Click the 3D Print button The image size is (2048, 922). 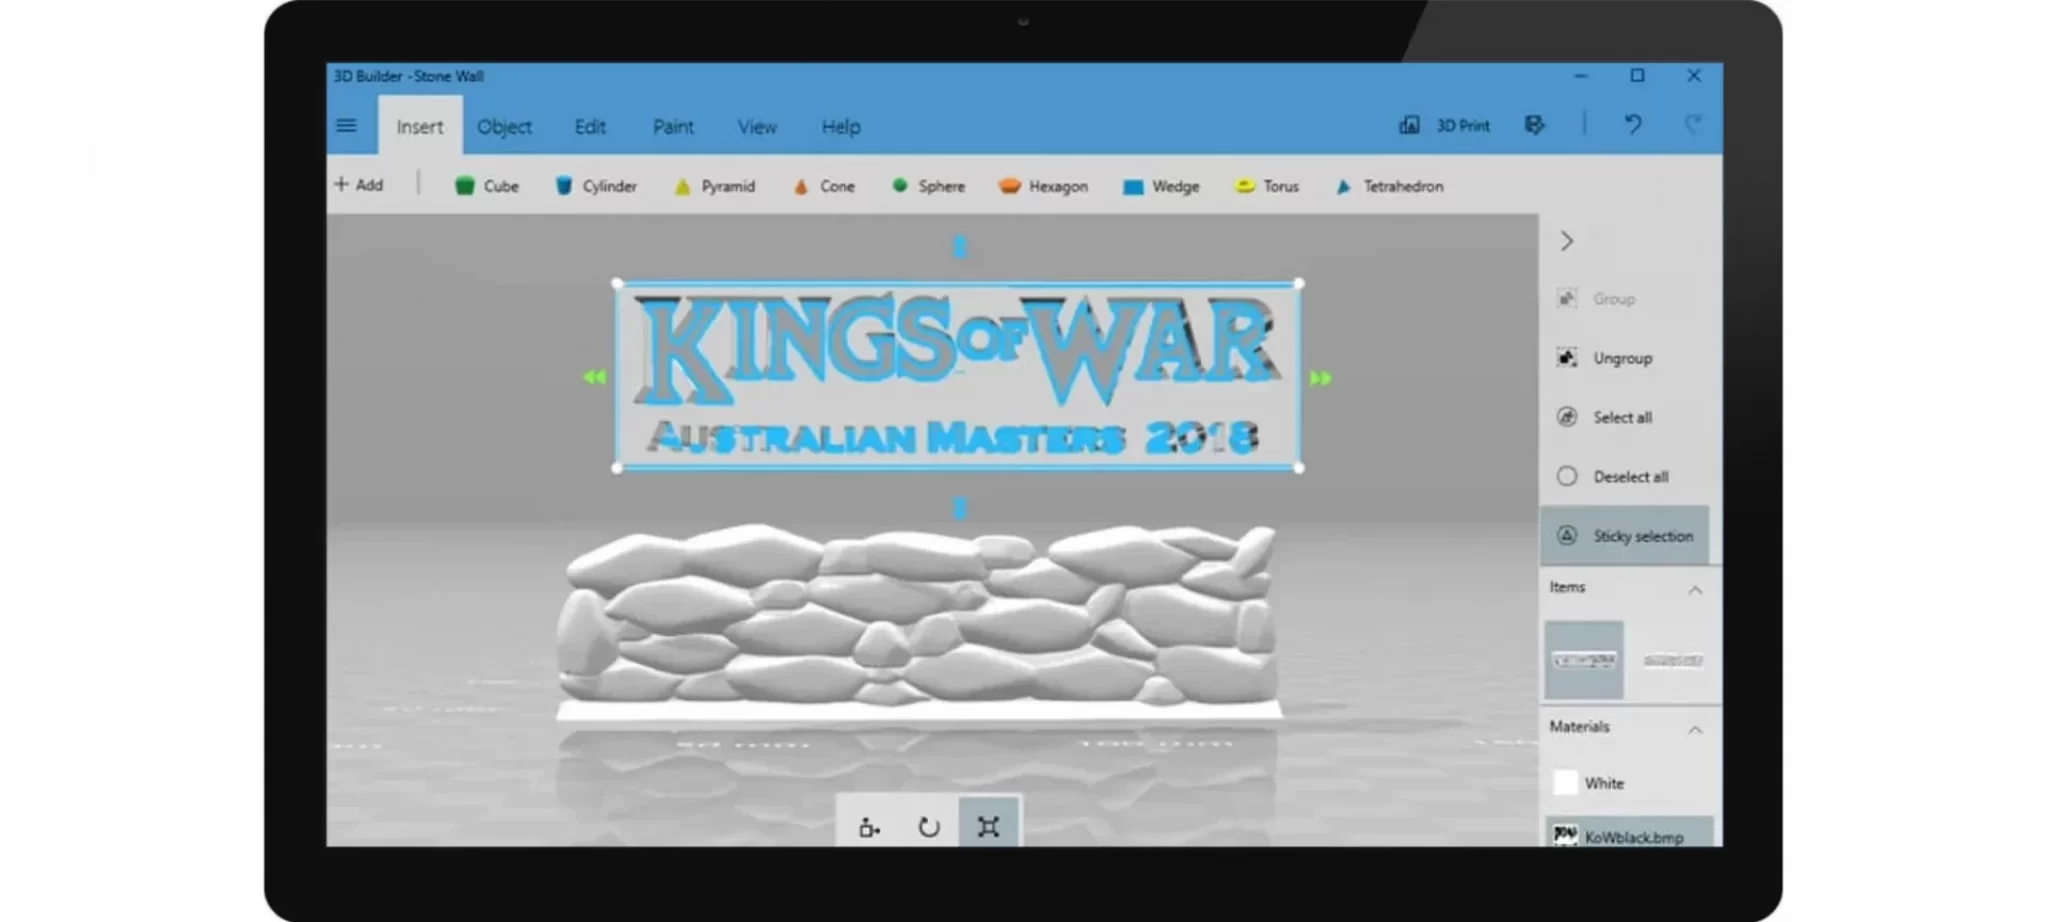coord(1444,125)
